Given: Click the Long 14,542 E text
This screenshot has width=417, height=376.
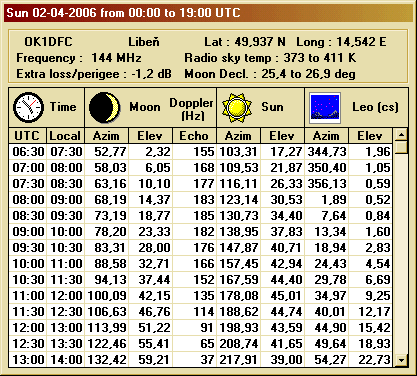Looking at the screenshot, I should point(341,42).
